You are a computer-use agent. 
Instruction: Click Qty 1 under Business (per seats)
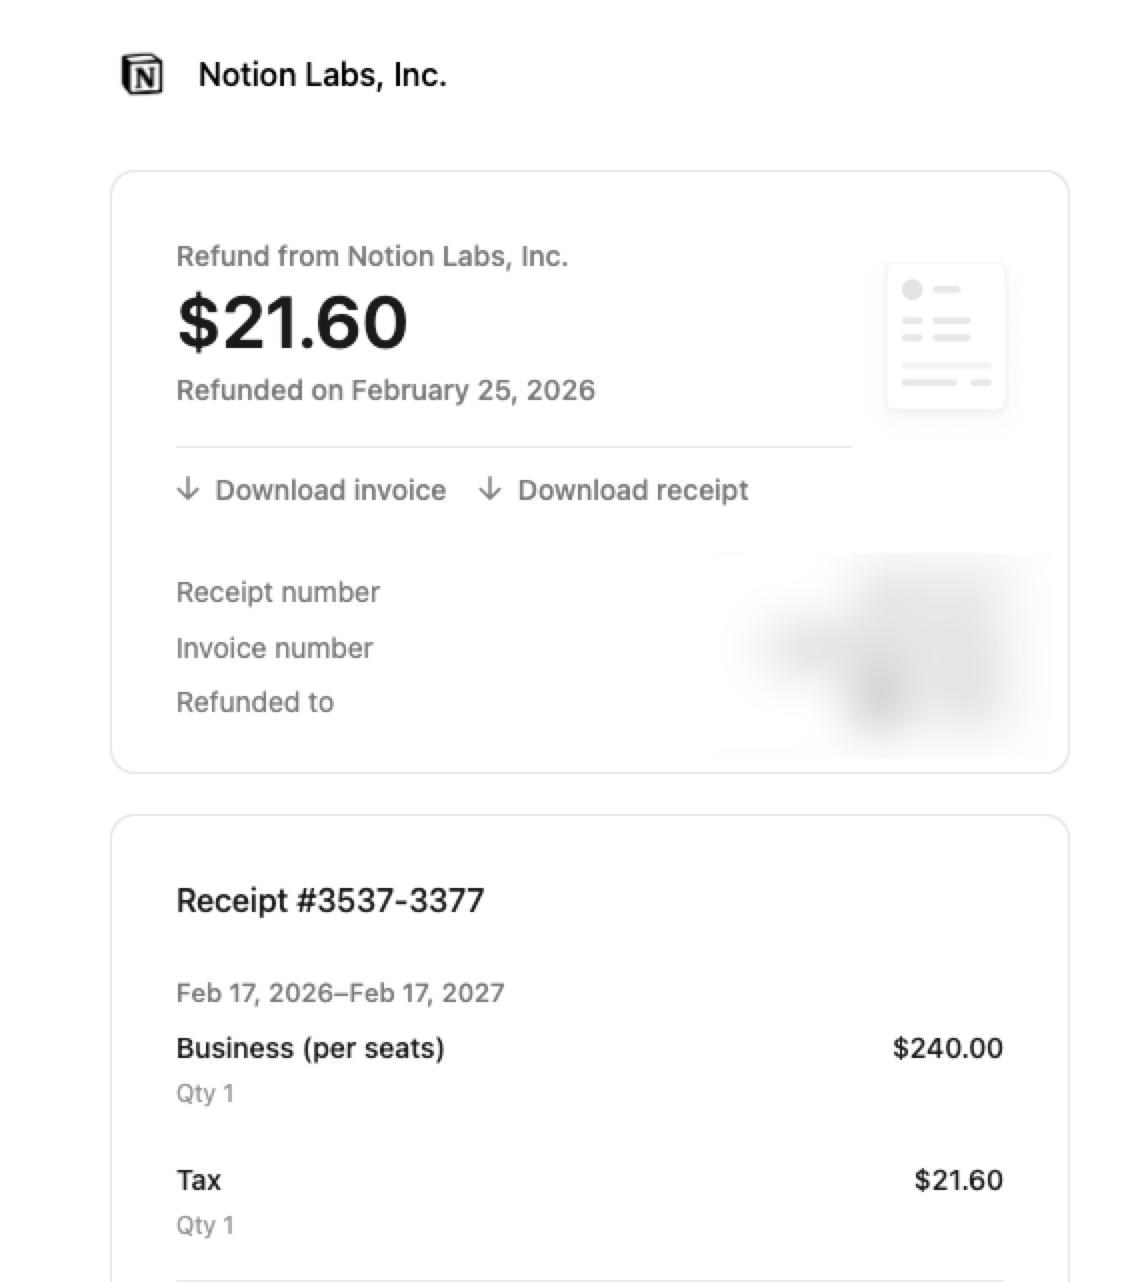click(205, 1093)
